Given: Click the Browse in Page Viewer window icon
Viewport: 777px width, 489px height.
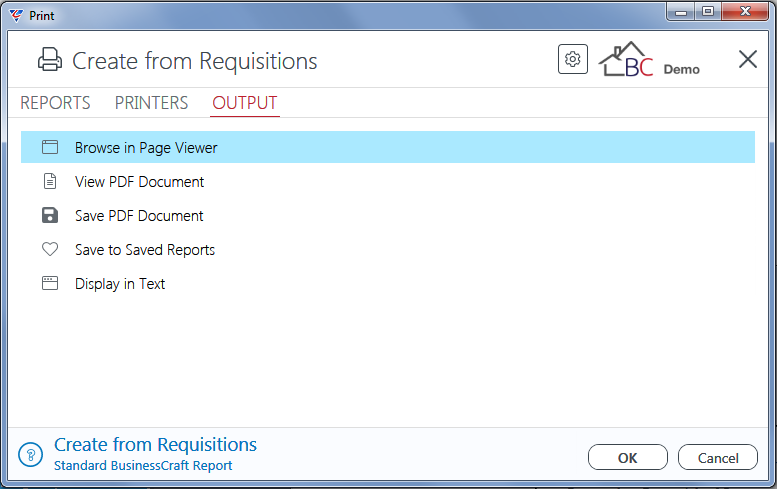Looking at the screenshot, I should (50, 147).
